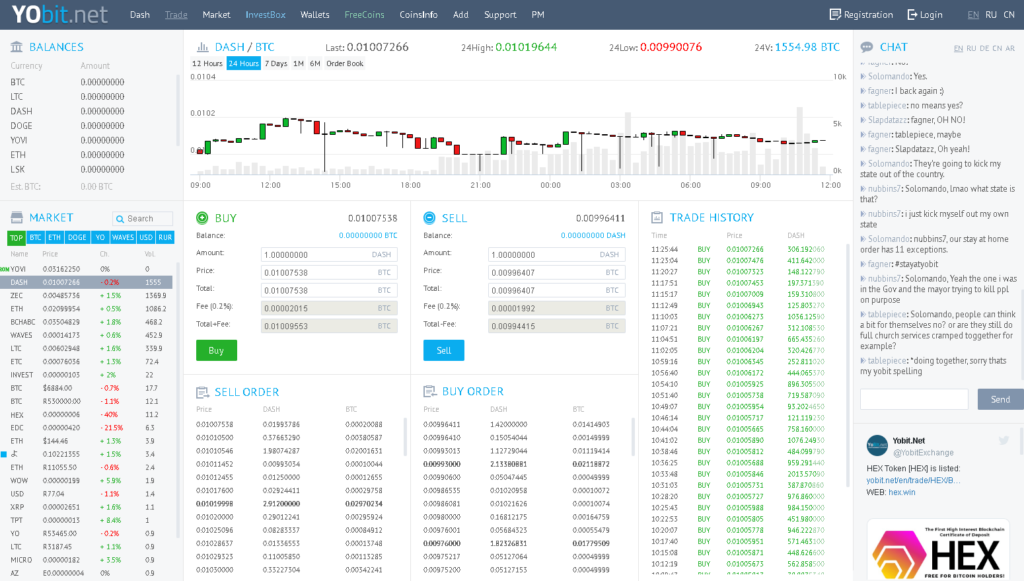Click the blue Sell minus icon
Screen dimensions: 1024x581
pos(429,218)
